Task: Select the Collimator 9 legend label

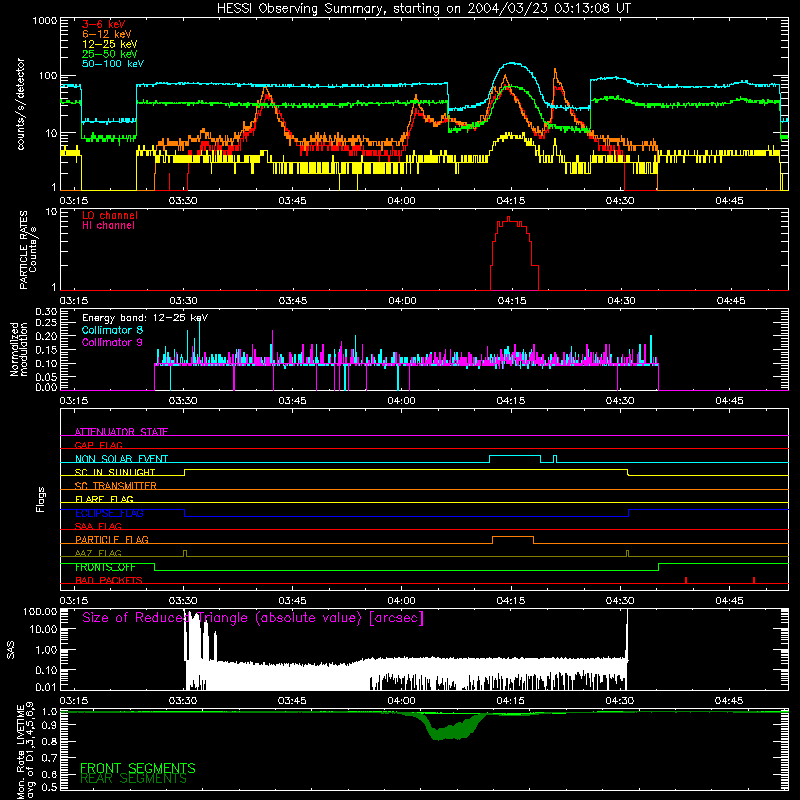Action: point(112,342)
